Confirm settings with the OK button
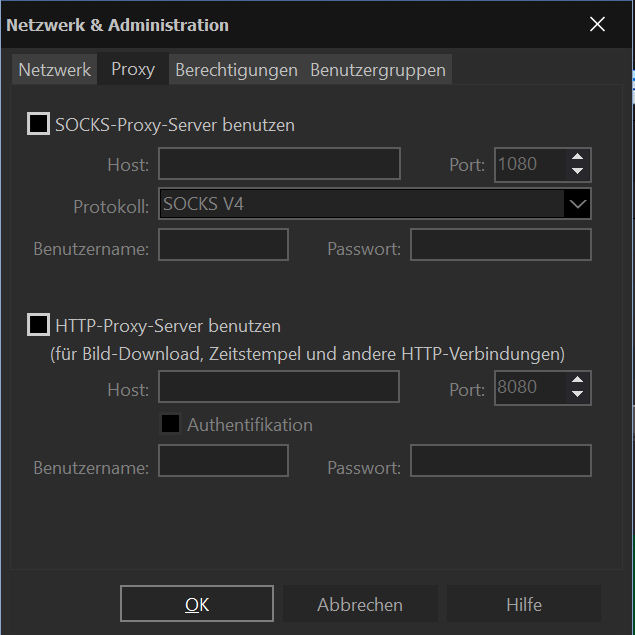 [197, 604]
